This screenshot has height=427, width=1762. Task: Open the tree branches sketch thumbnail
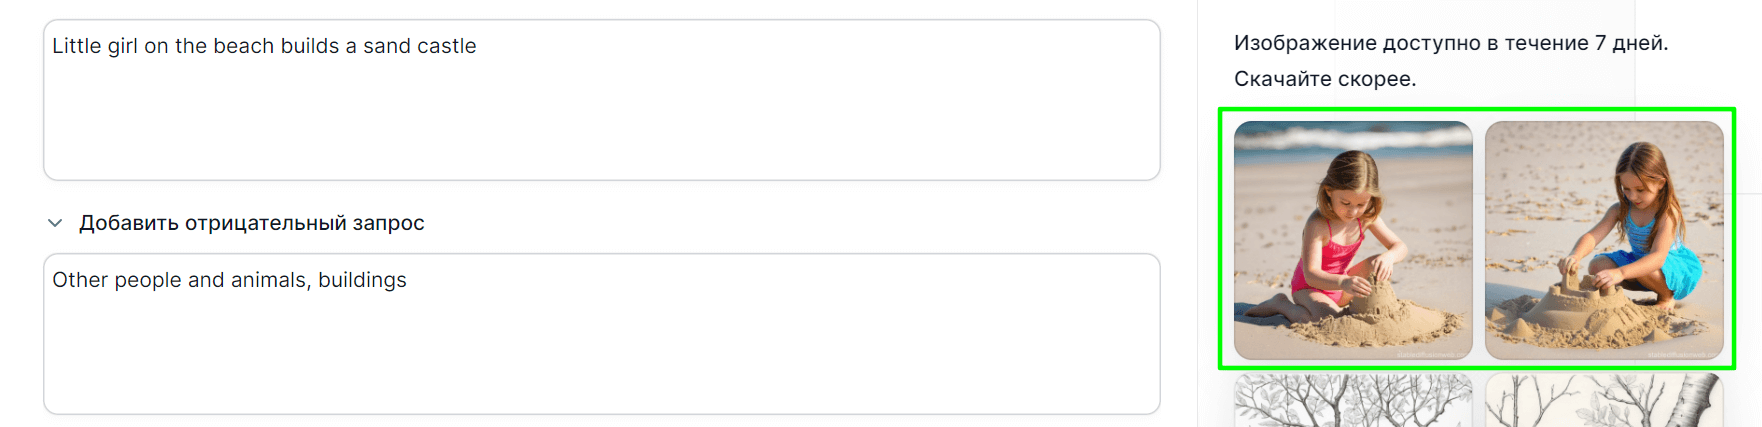coord(1353,400)
